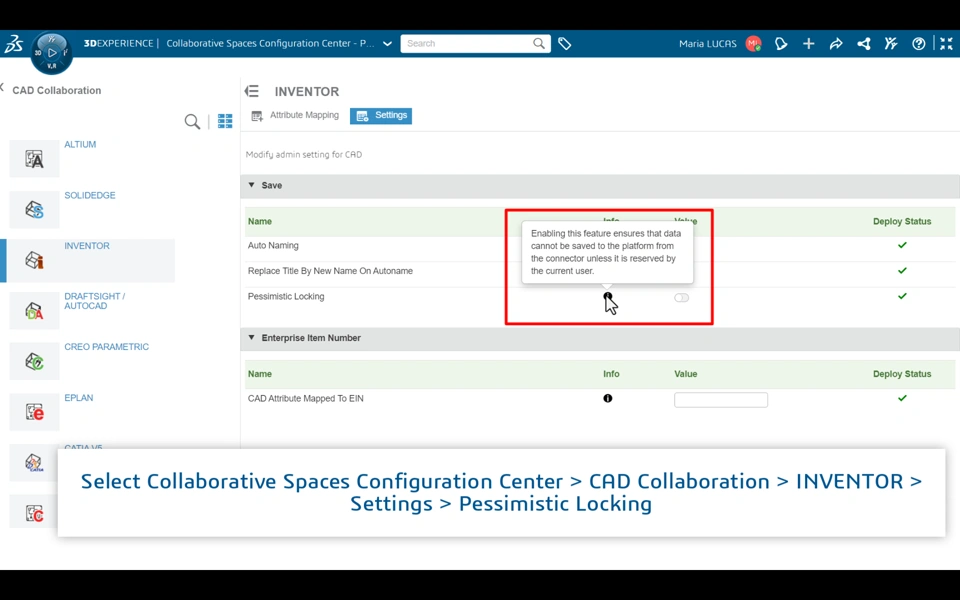Go back using the chevron beside CAD Collaboration
Screen dimensions: 960x600
pos(2,88)
